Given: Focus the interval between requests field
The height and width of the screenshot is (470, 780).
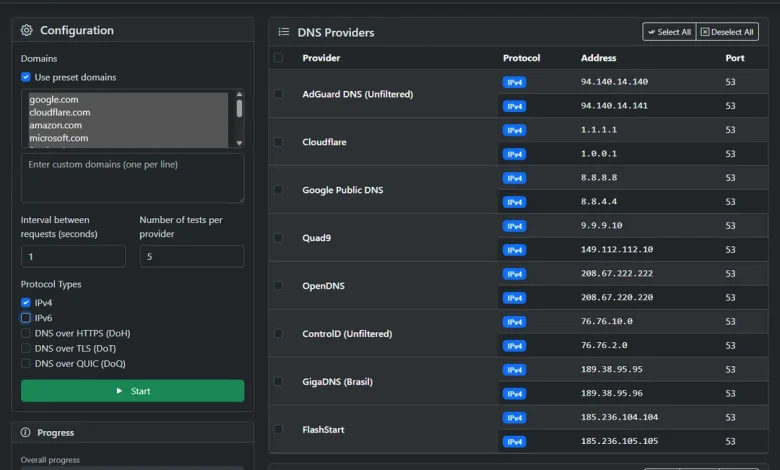Looking at the screenshot, I should click(73, 256).
